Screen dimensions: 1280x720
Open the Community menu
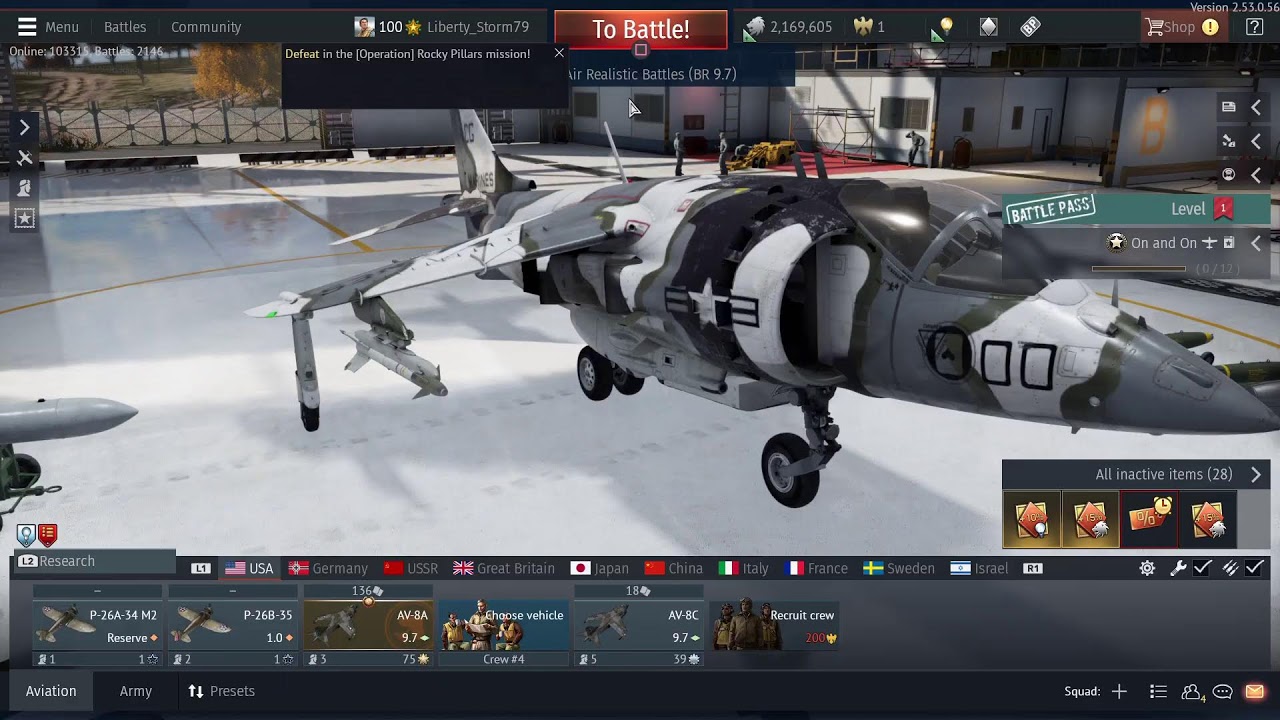[x=206, y=27]
